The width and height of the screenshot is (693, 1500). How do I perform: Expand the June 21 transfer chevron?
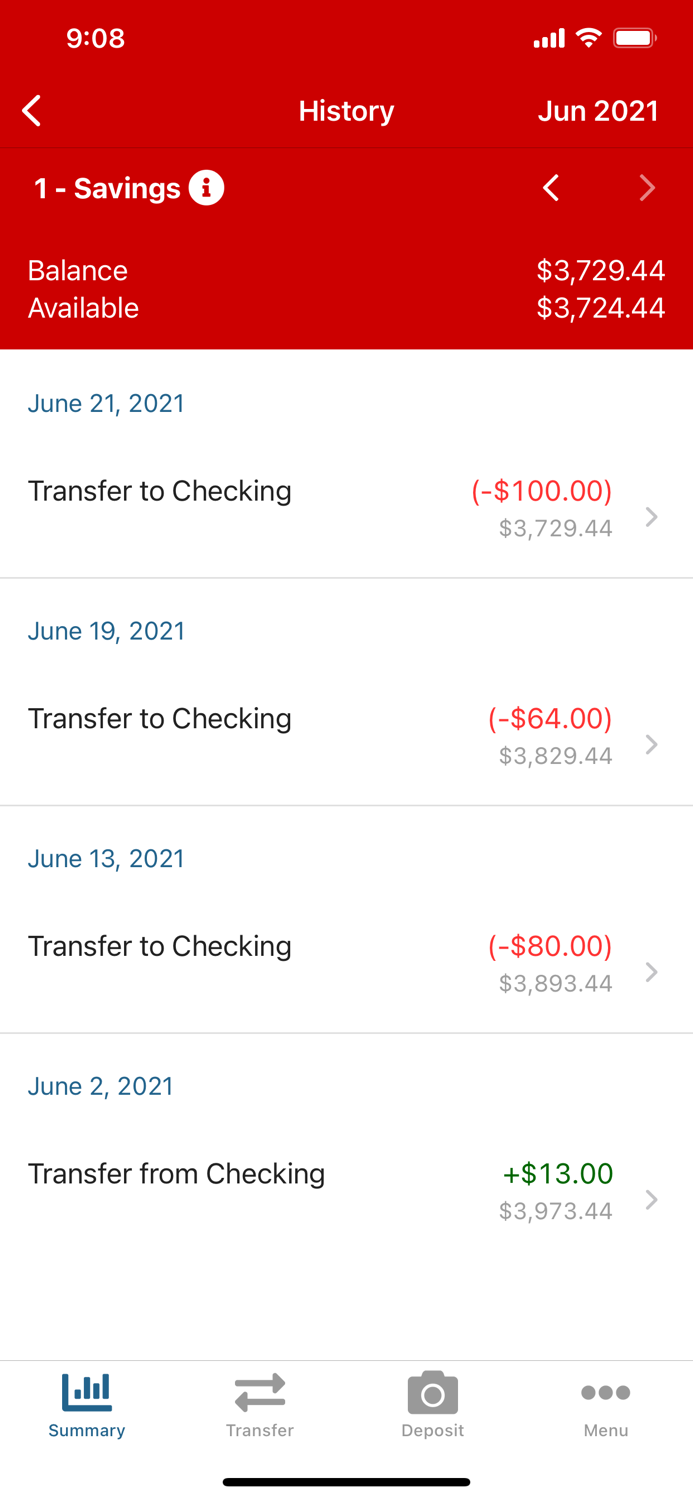click(651, 517)
